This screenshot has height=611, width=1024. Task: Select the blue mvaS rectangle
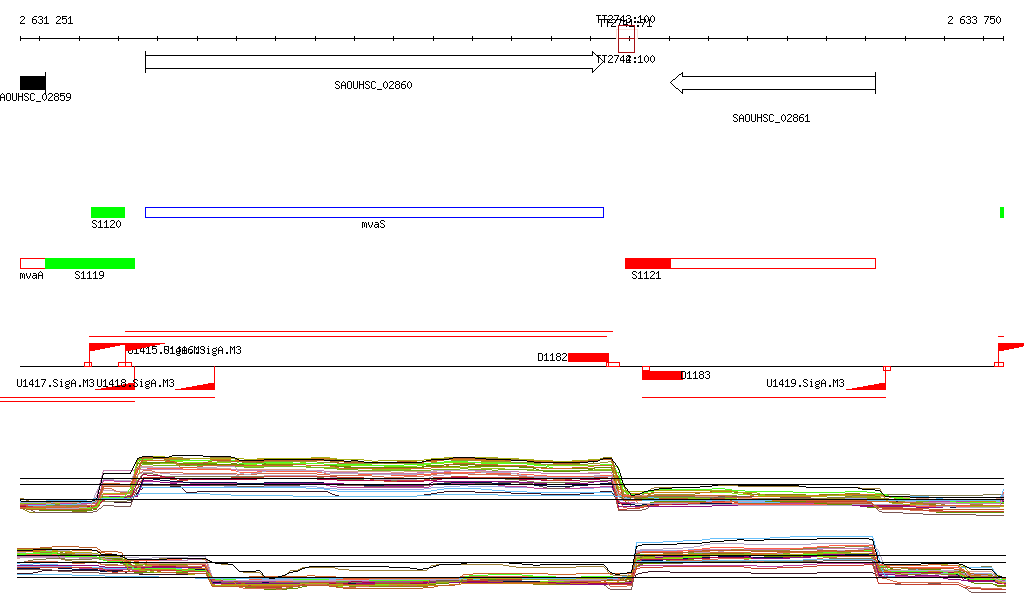374,212
